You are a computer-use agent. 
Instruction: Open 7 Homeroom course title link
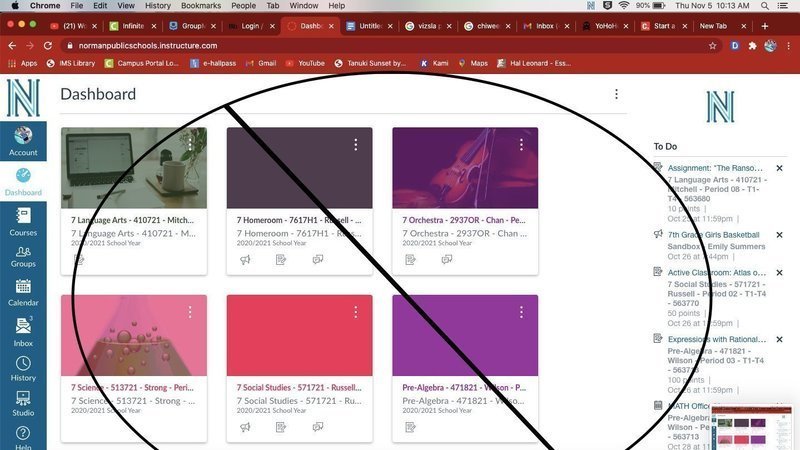tap(298, 220)
